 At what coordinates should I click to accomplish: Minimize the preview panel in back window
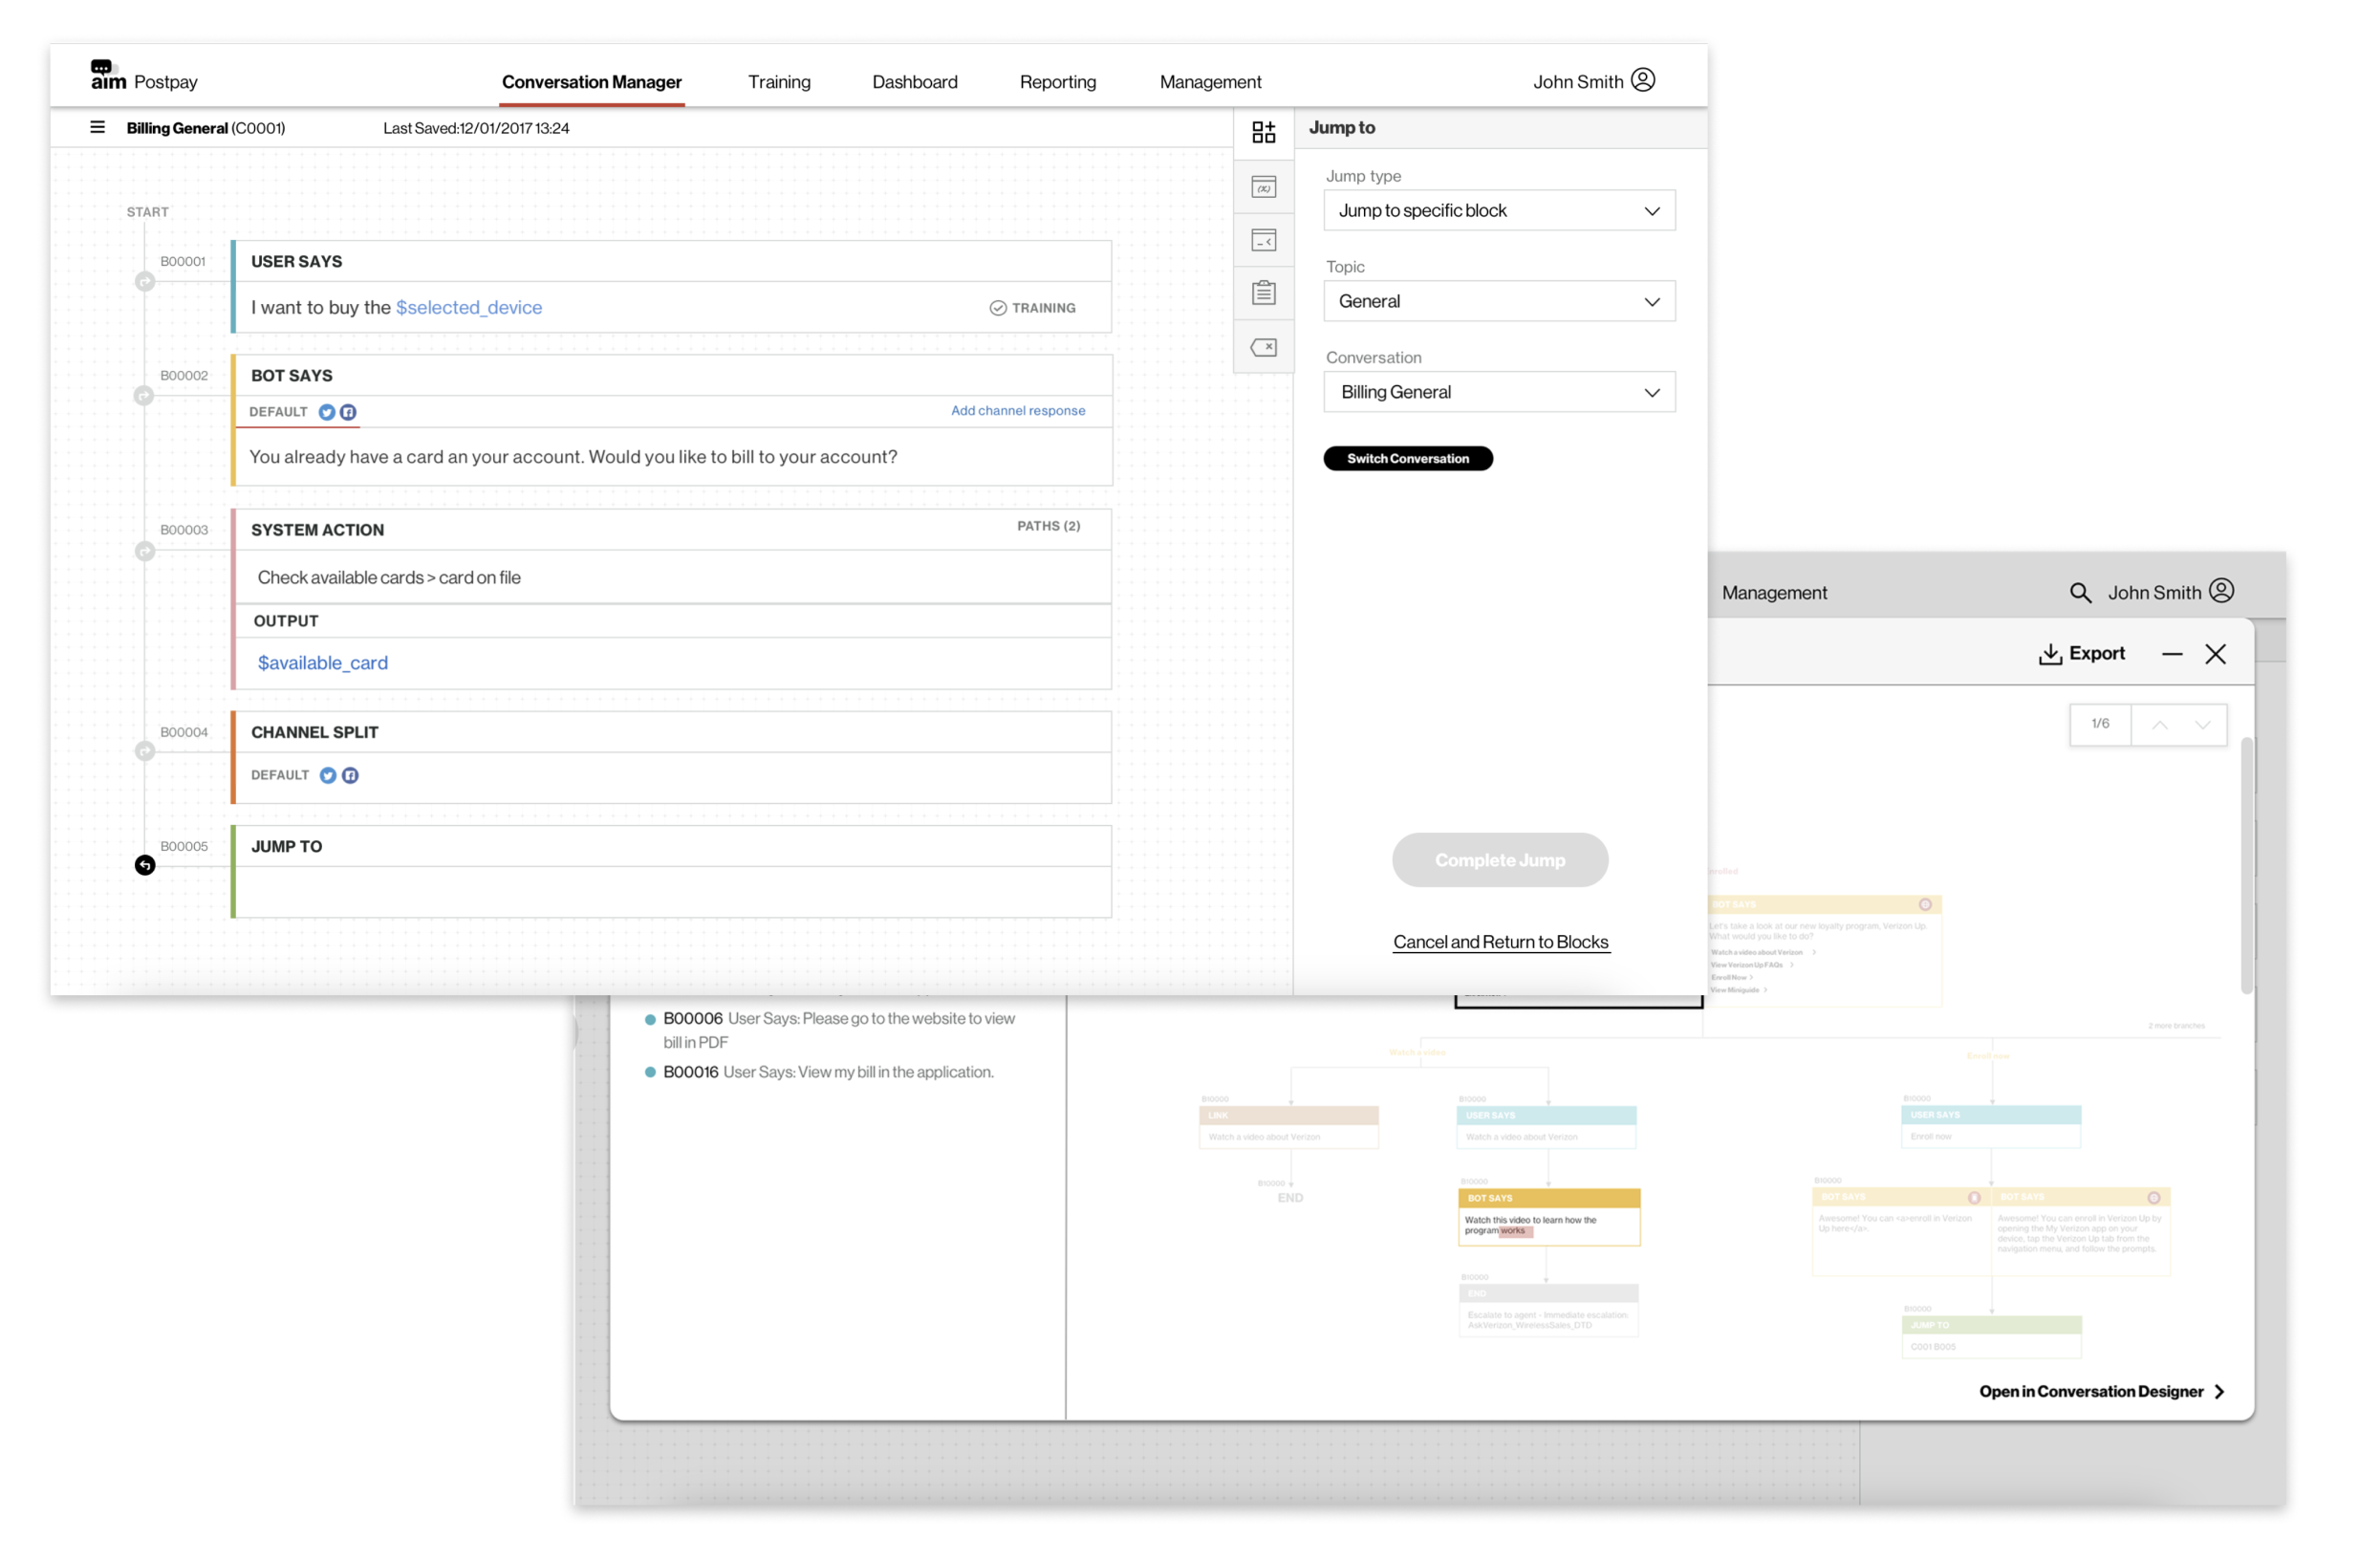coord(2172,654)
